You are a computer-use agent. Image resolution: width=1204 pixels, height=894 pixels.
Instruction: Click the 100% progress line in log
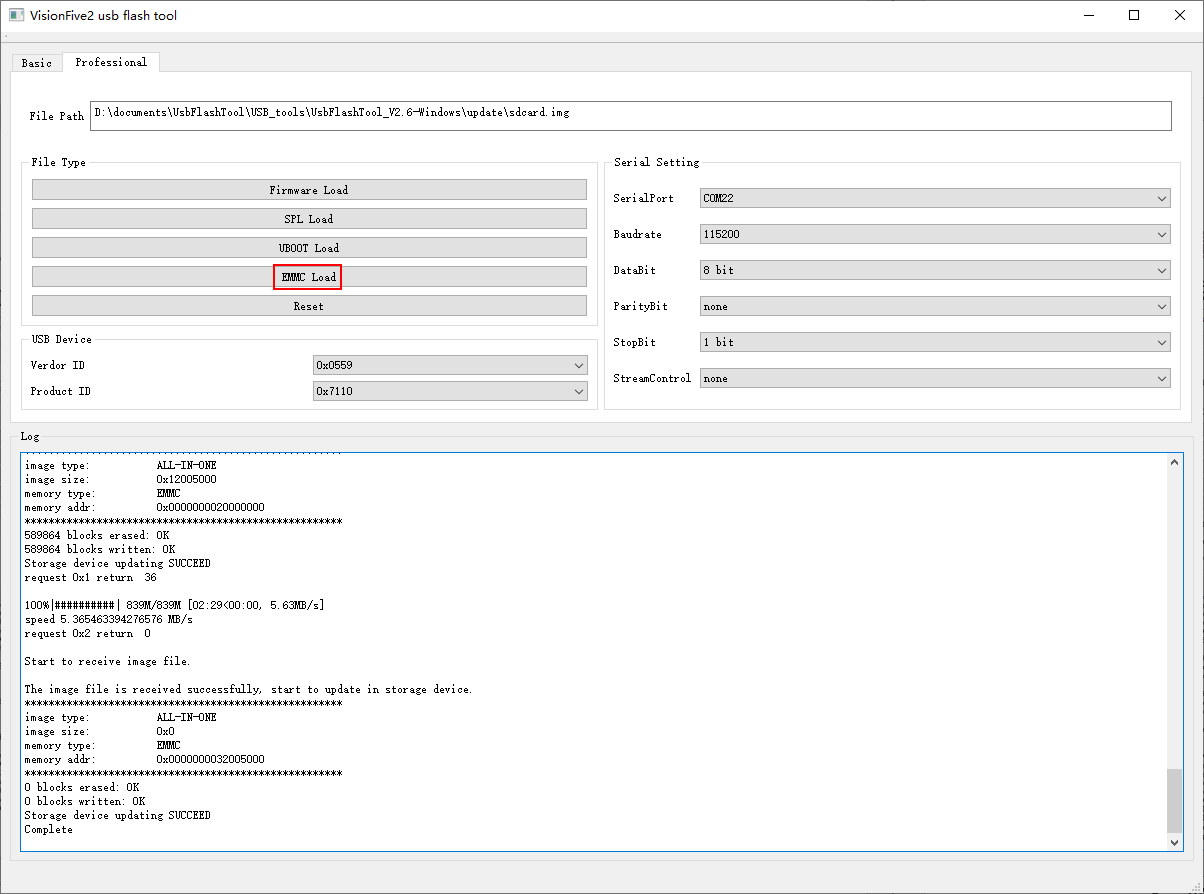[x=174, y=605]
